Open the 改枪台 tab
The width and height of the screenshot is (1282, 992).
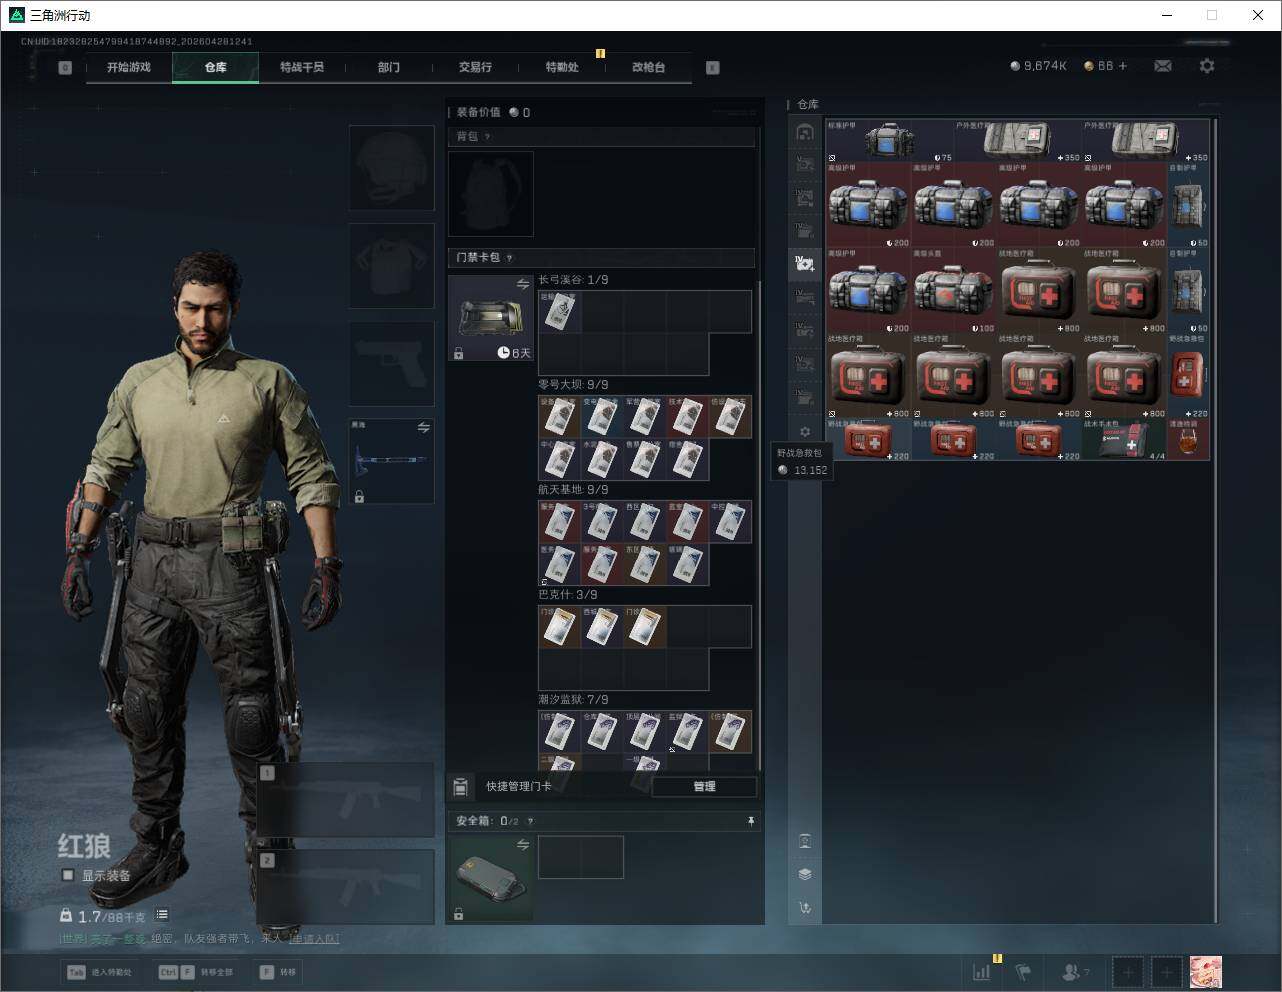coord(648,67)
